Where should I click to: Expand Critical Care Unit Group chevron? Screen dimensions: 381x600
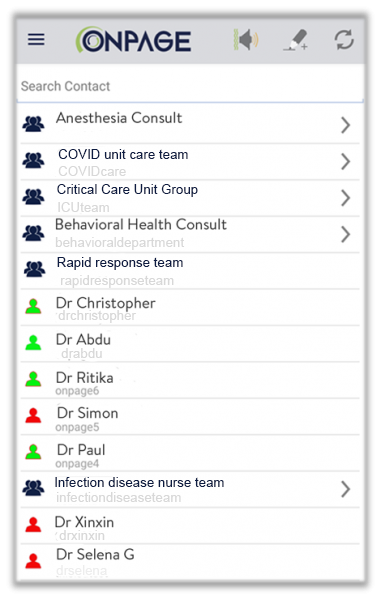345,198
